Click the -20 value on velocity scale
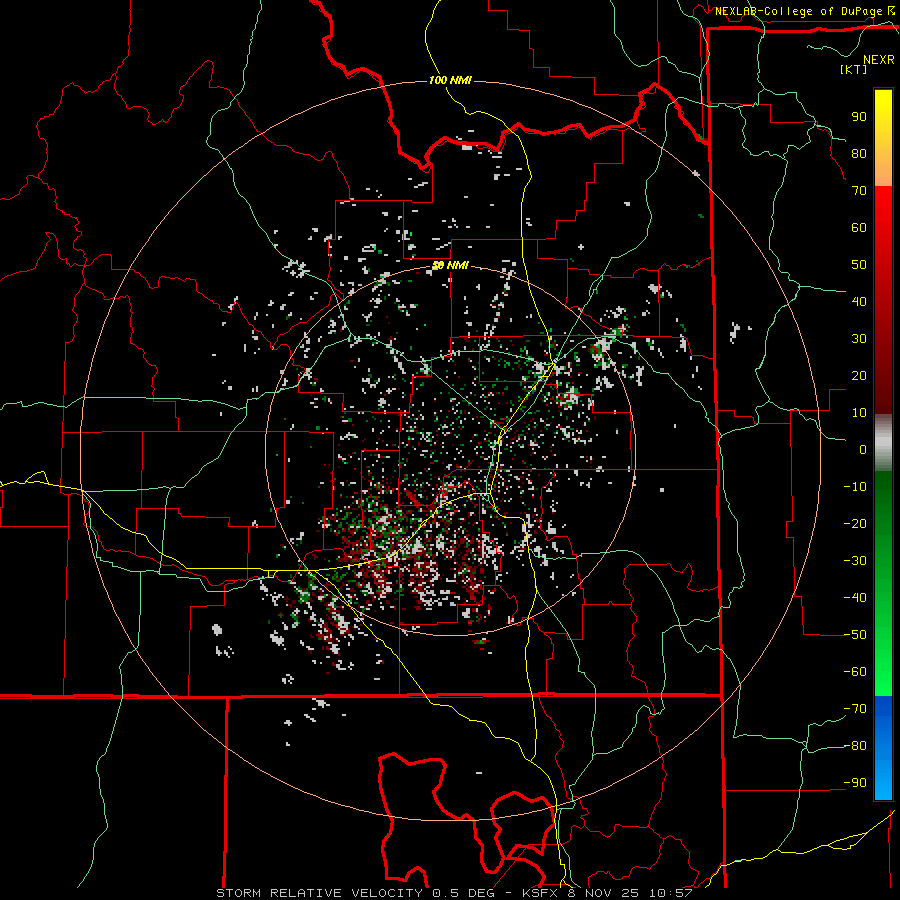Image resolution: width=900 pixels, height=900 pixels. pyautogui.click(x=855, y=523)
